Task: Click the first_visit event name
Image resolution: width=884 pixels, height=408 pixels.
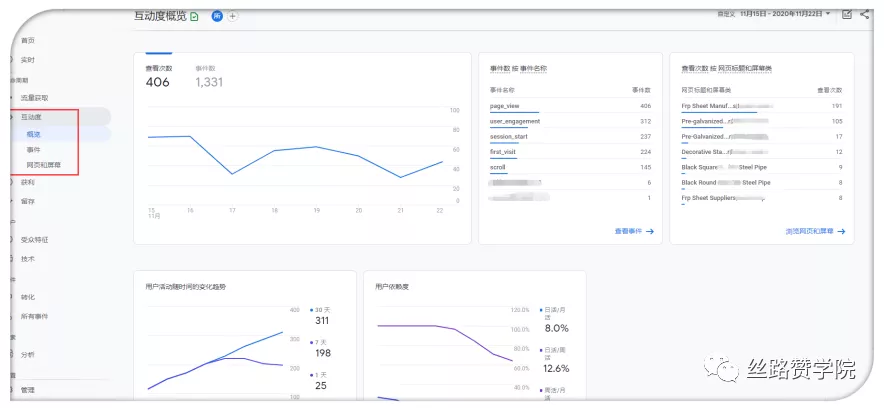Action: tap(503, 152)
